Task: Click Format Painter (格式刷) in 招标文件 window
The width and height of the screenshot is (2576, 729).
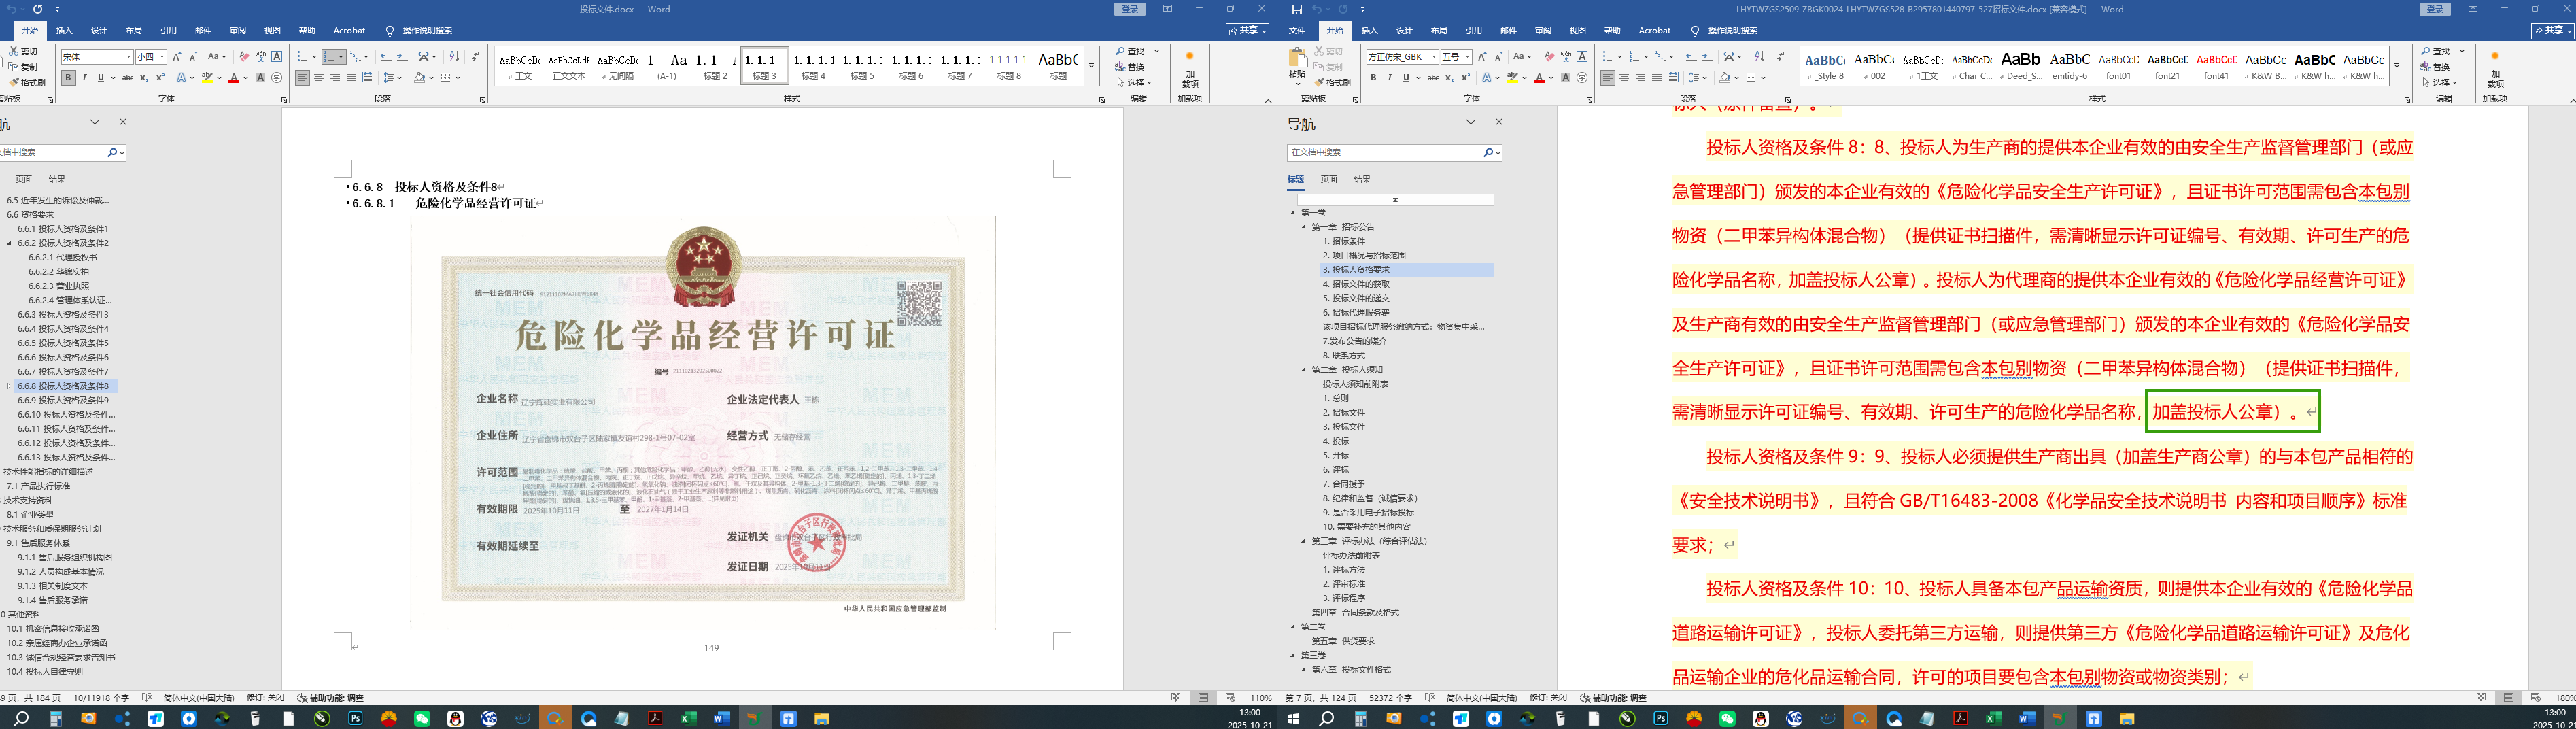Action: pyautogui.click(x=1334, y=82)
